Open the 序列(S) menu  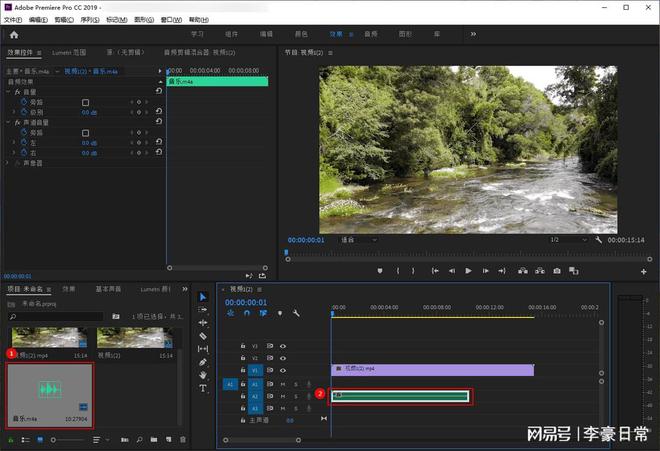point(90,20)
